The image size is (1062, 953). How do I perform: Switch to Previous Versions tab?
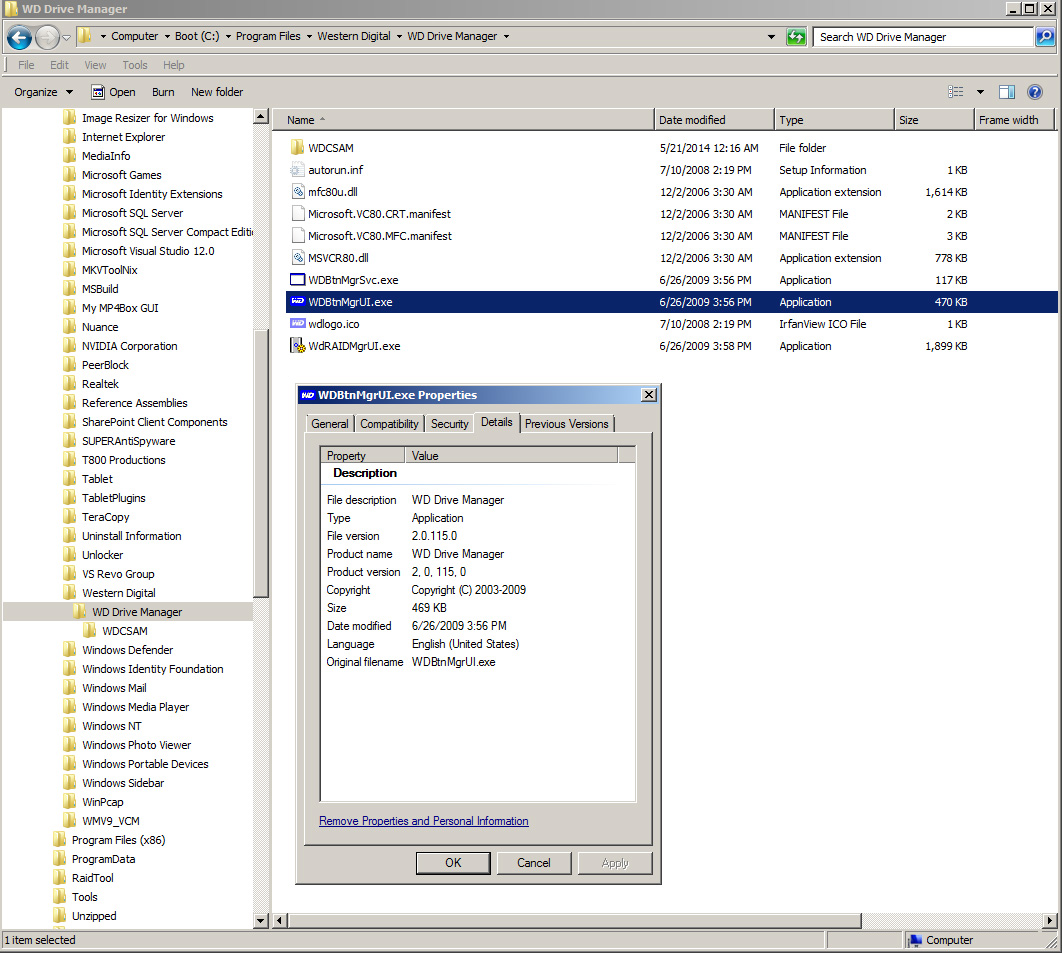pyautogui.click(x=567, y=424)
